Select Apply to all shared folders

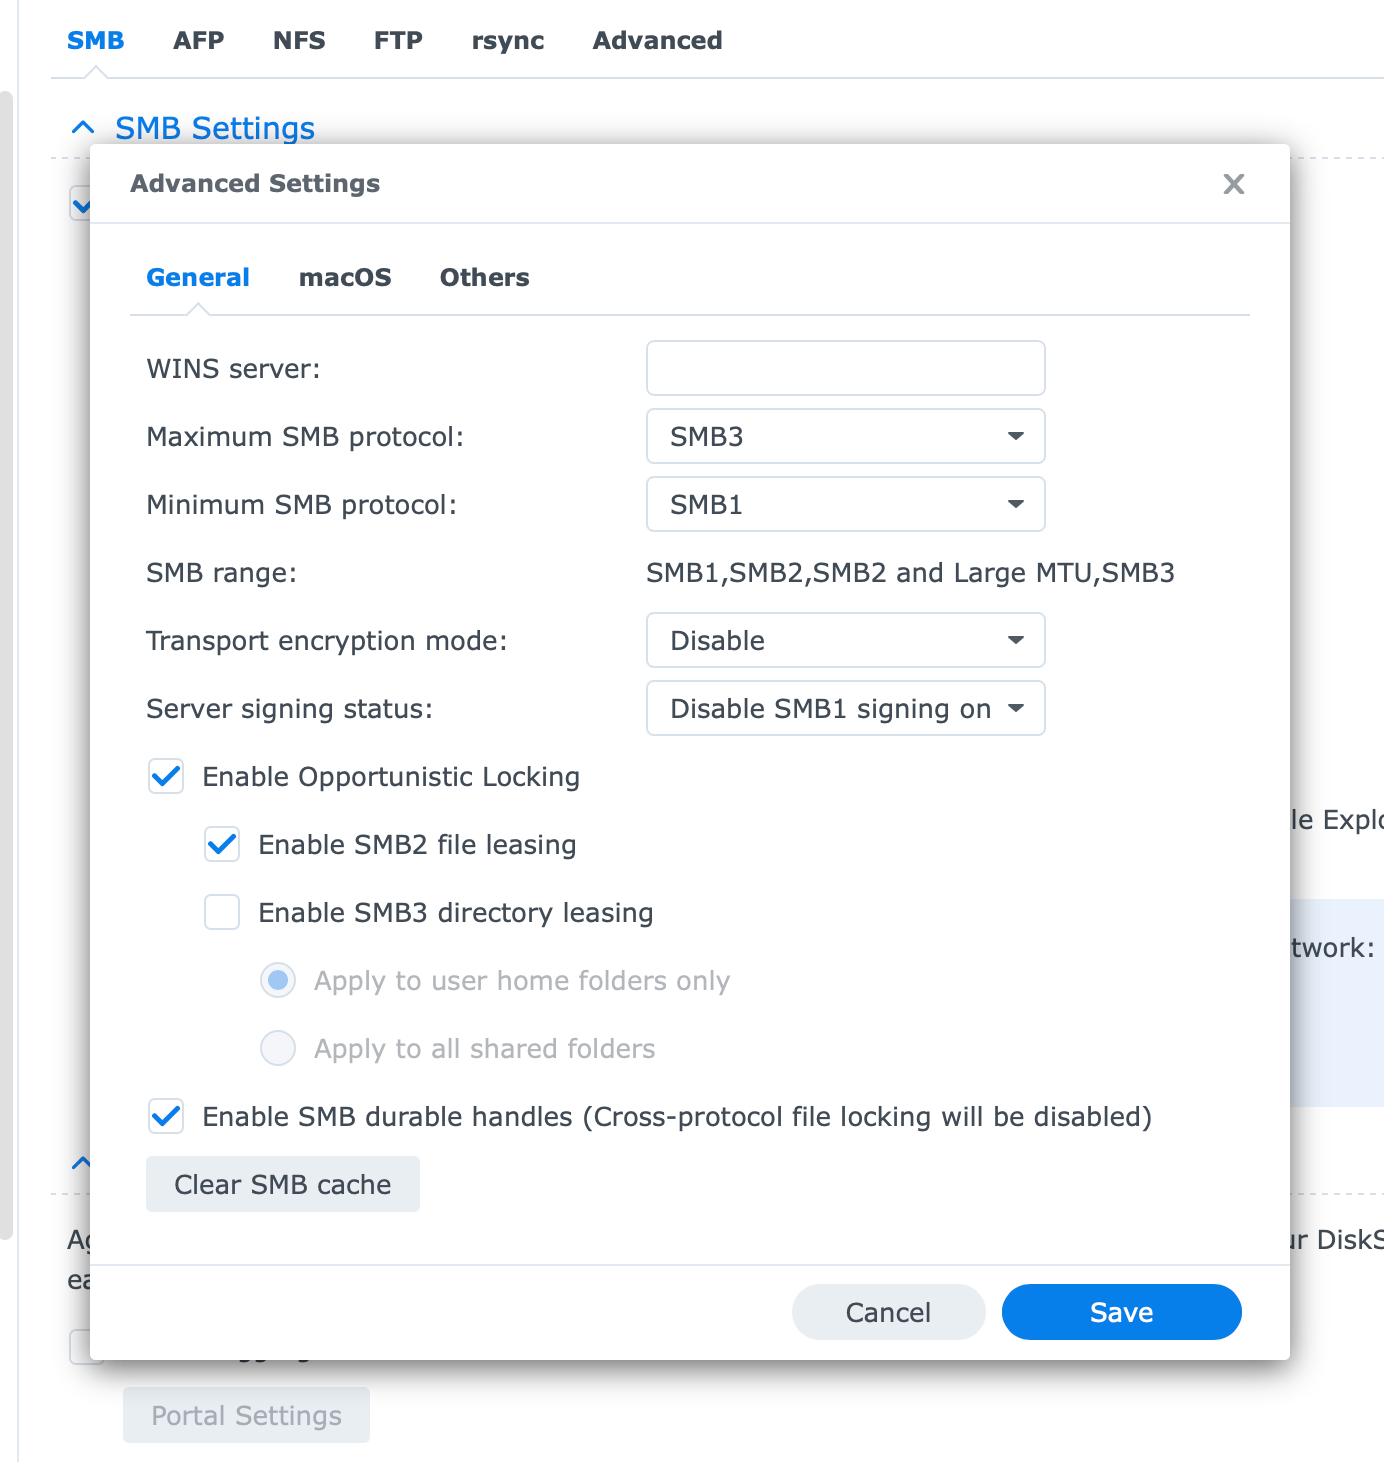[x=277, y=1048]
